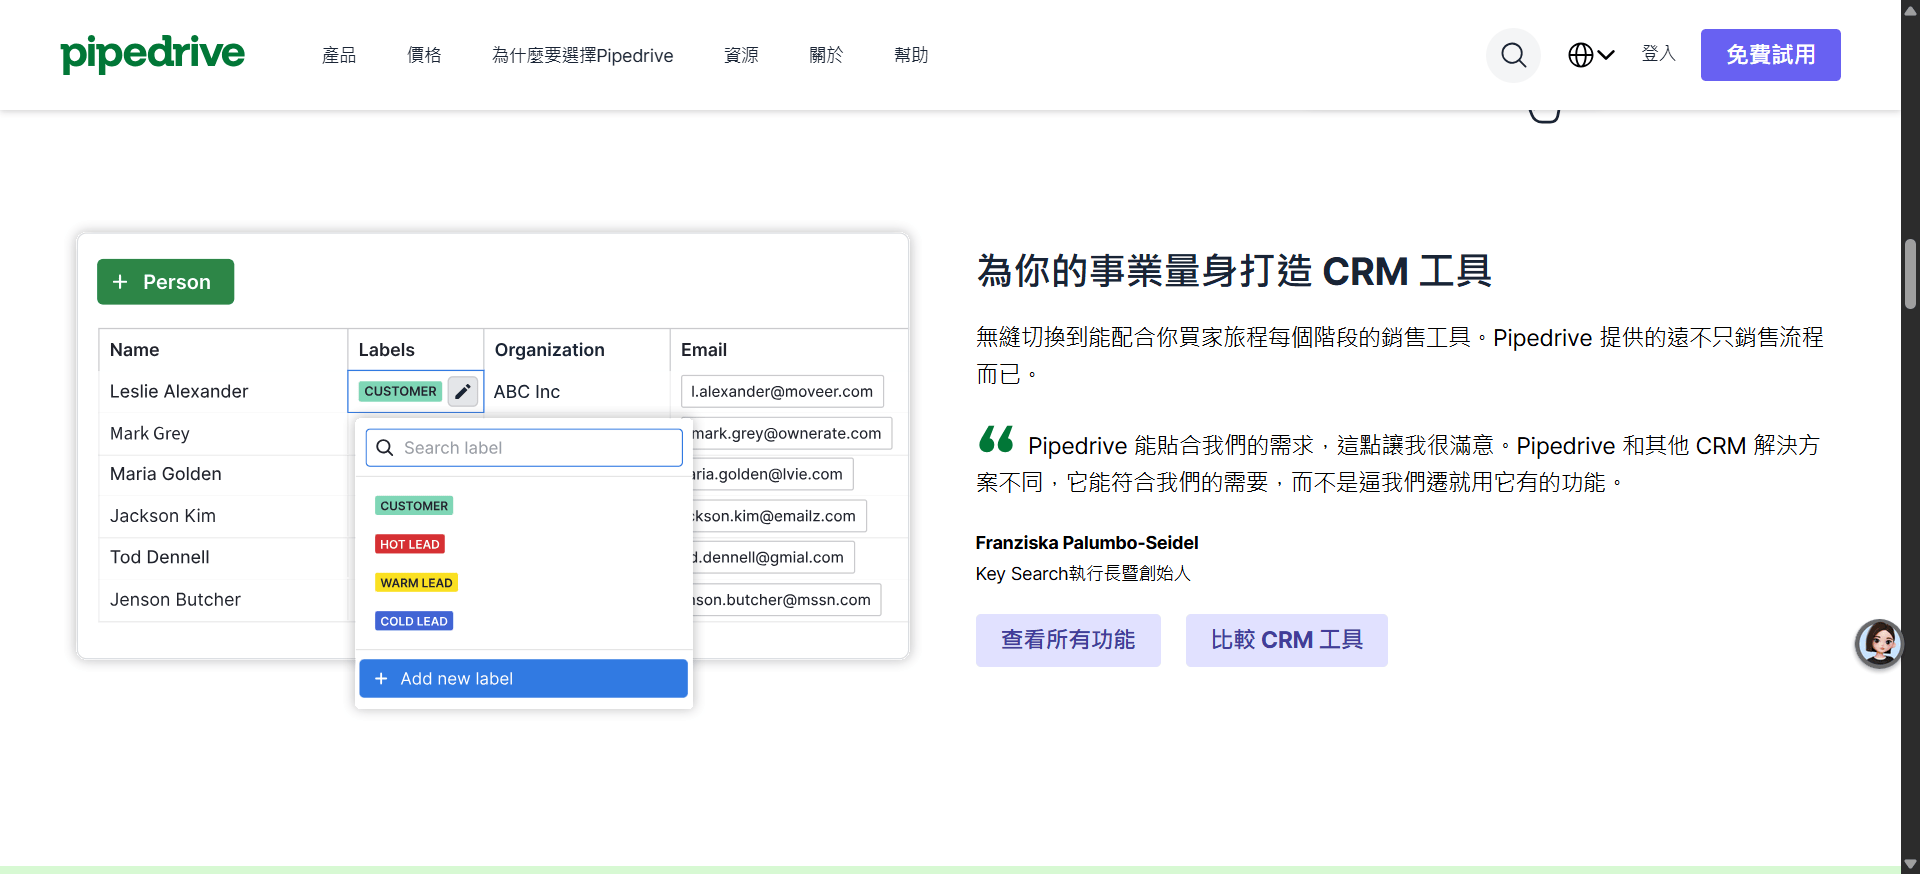
Task: Open the 幫助 menu
Action: [x=911, y=55]
